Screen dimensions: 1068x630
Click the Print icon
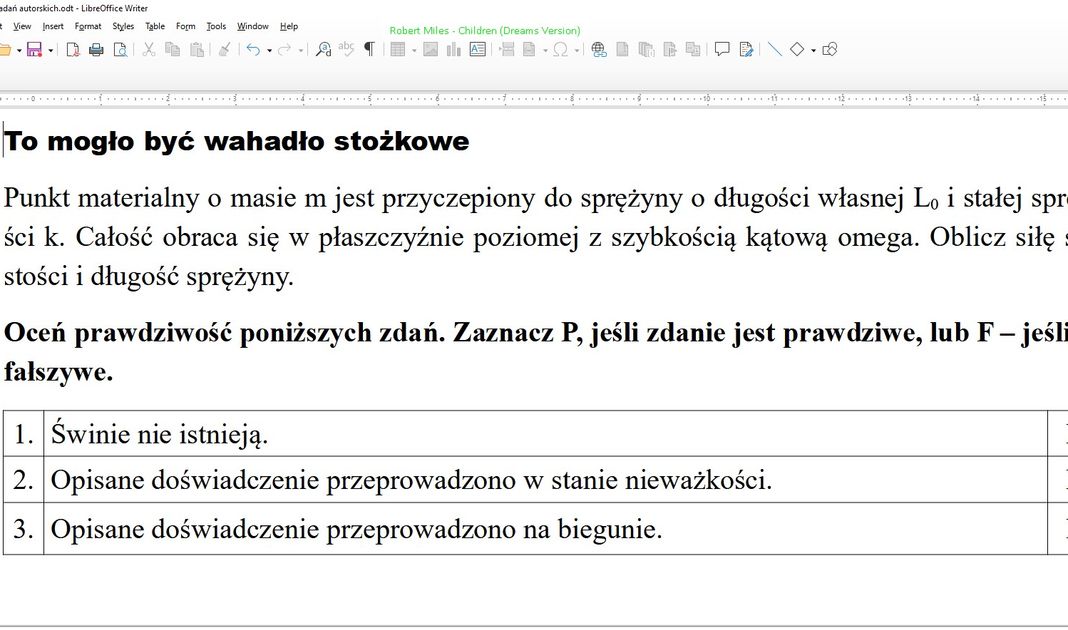[x=96, y=49]
